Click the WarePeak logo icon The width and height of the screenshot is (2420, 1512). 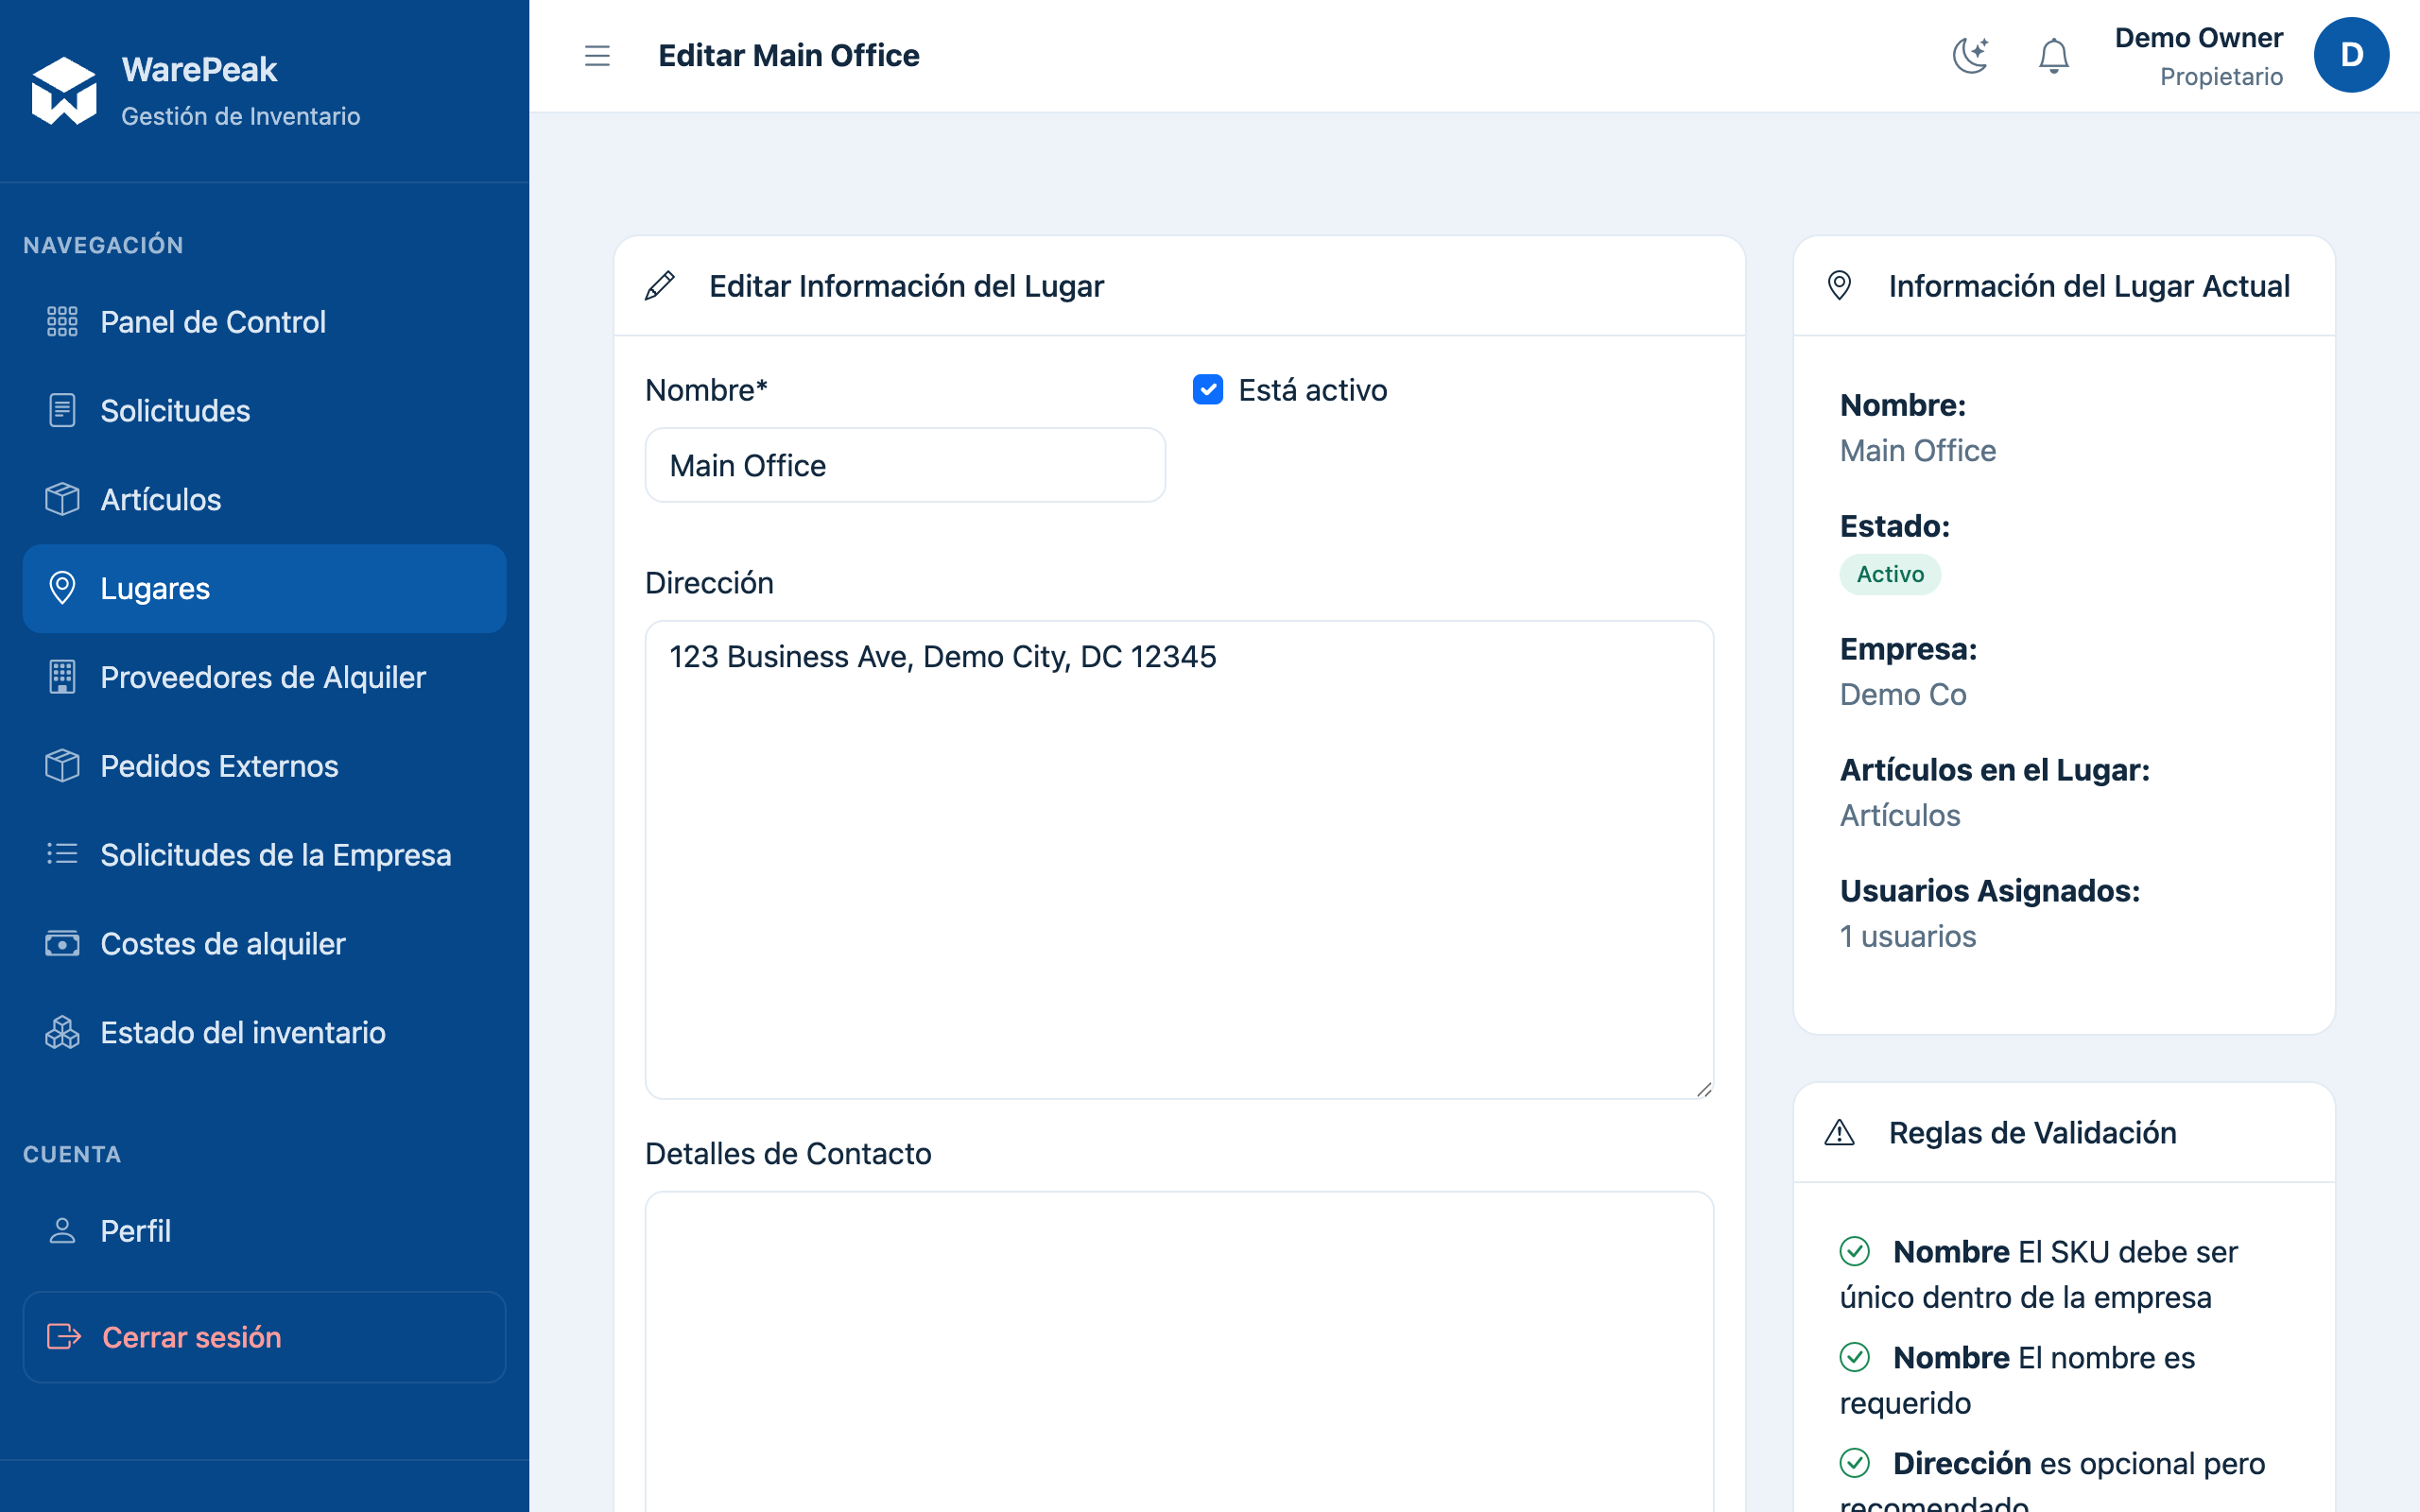point(64,91)
